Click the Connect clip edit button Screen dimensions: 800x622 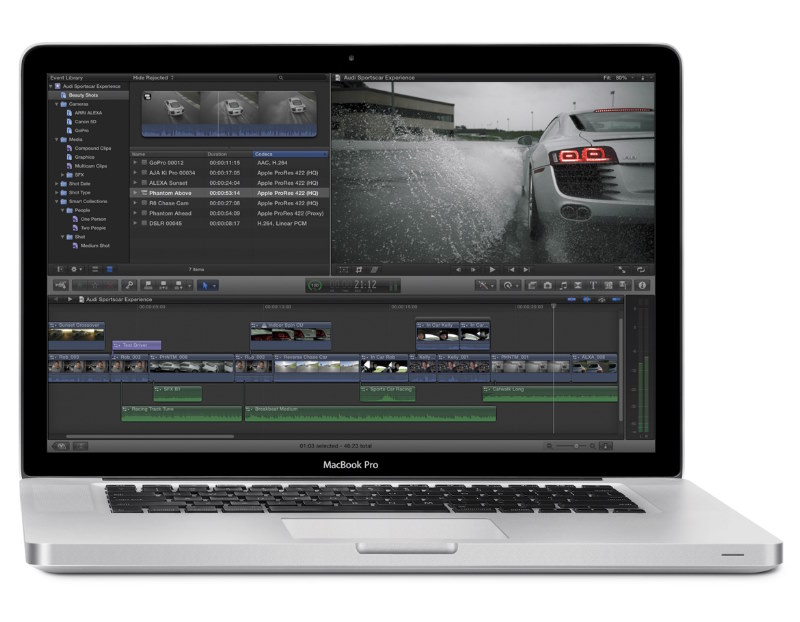[148, 285]
